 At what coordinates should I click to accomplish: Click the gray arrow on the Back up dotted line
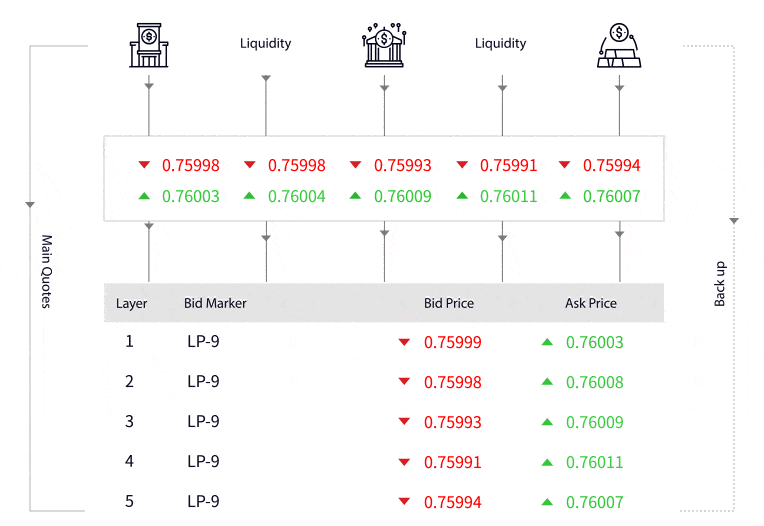point(733,220)
